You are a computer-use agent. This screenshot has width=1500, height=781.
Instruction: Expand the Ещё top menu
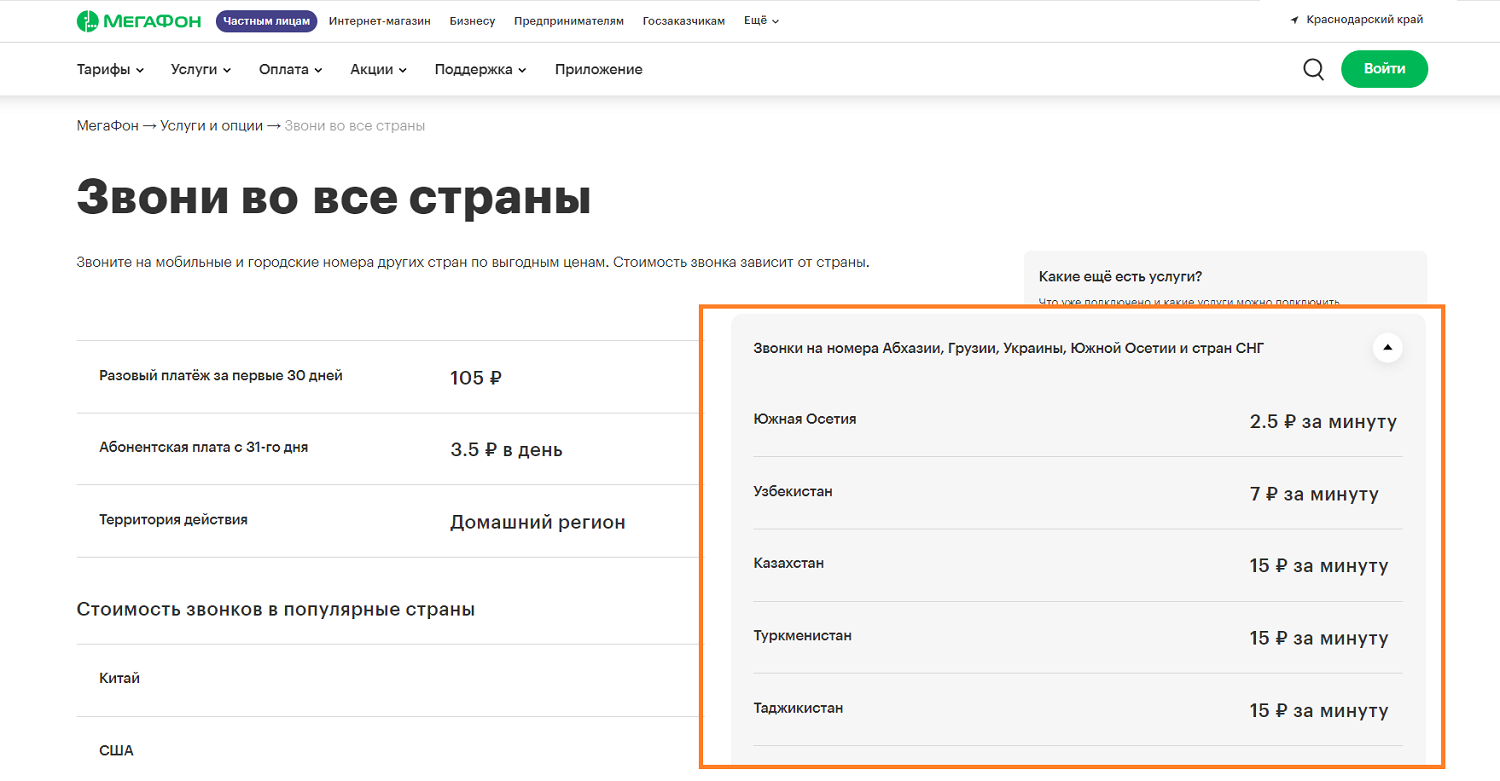click(x=762, y=21)
